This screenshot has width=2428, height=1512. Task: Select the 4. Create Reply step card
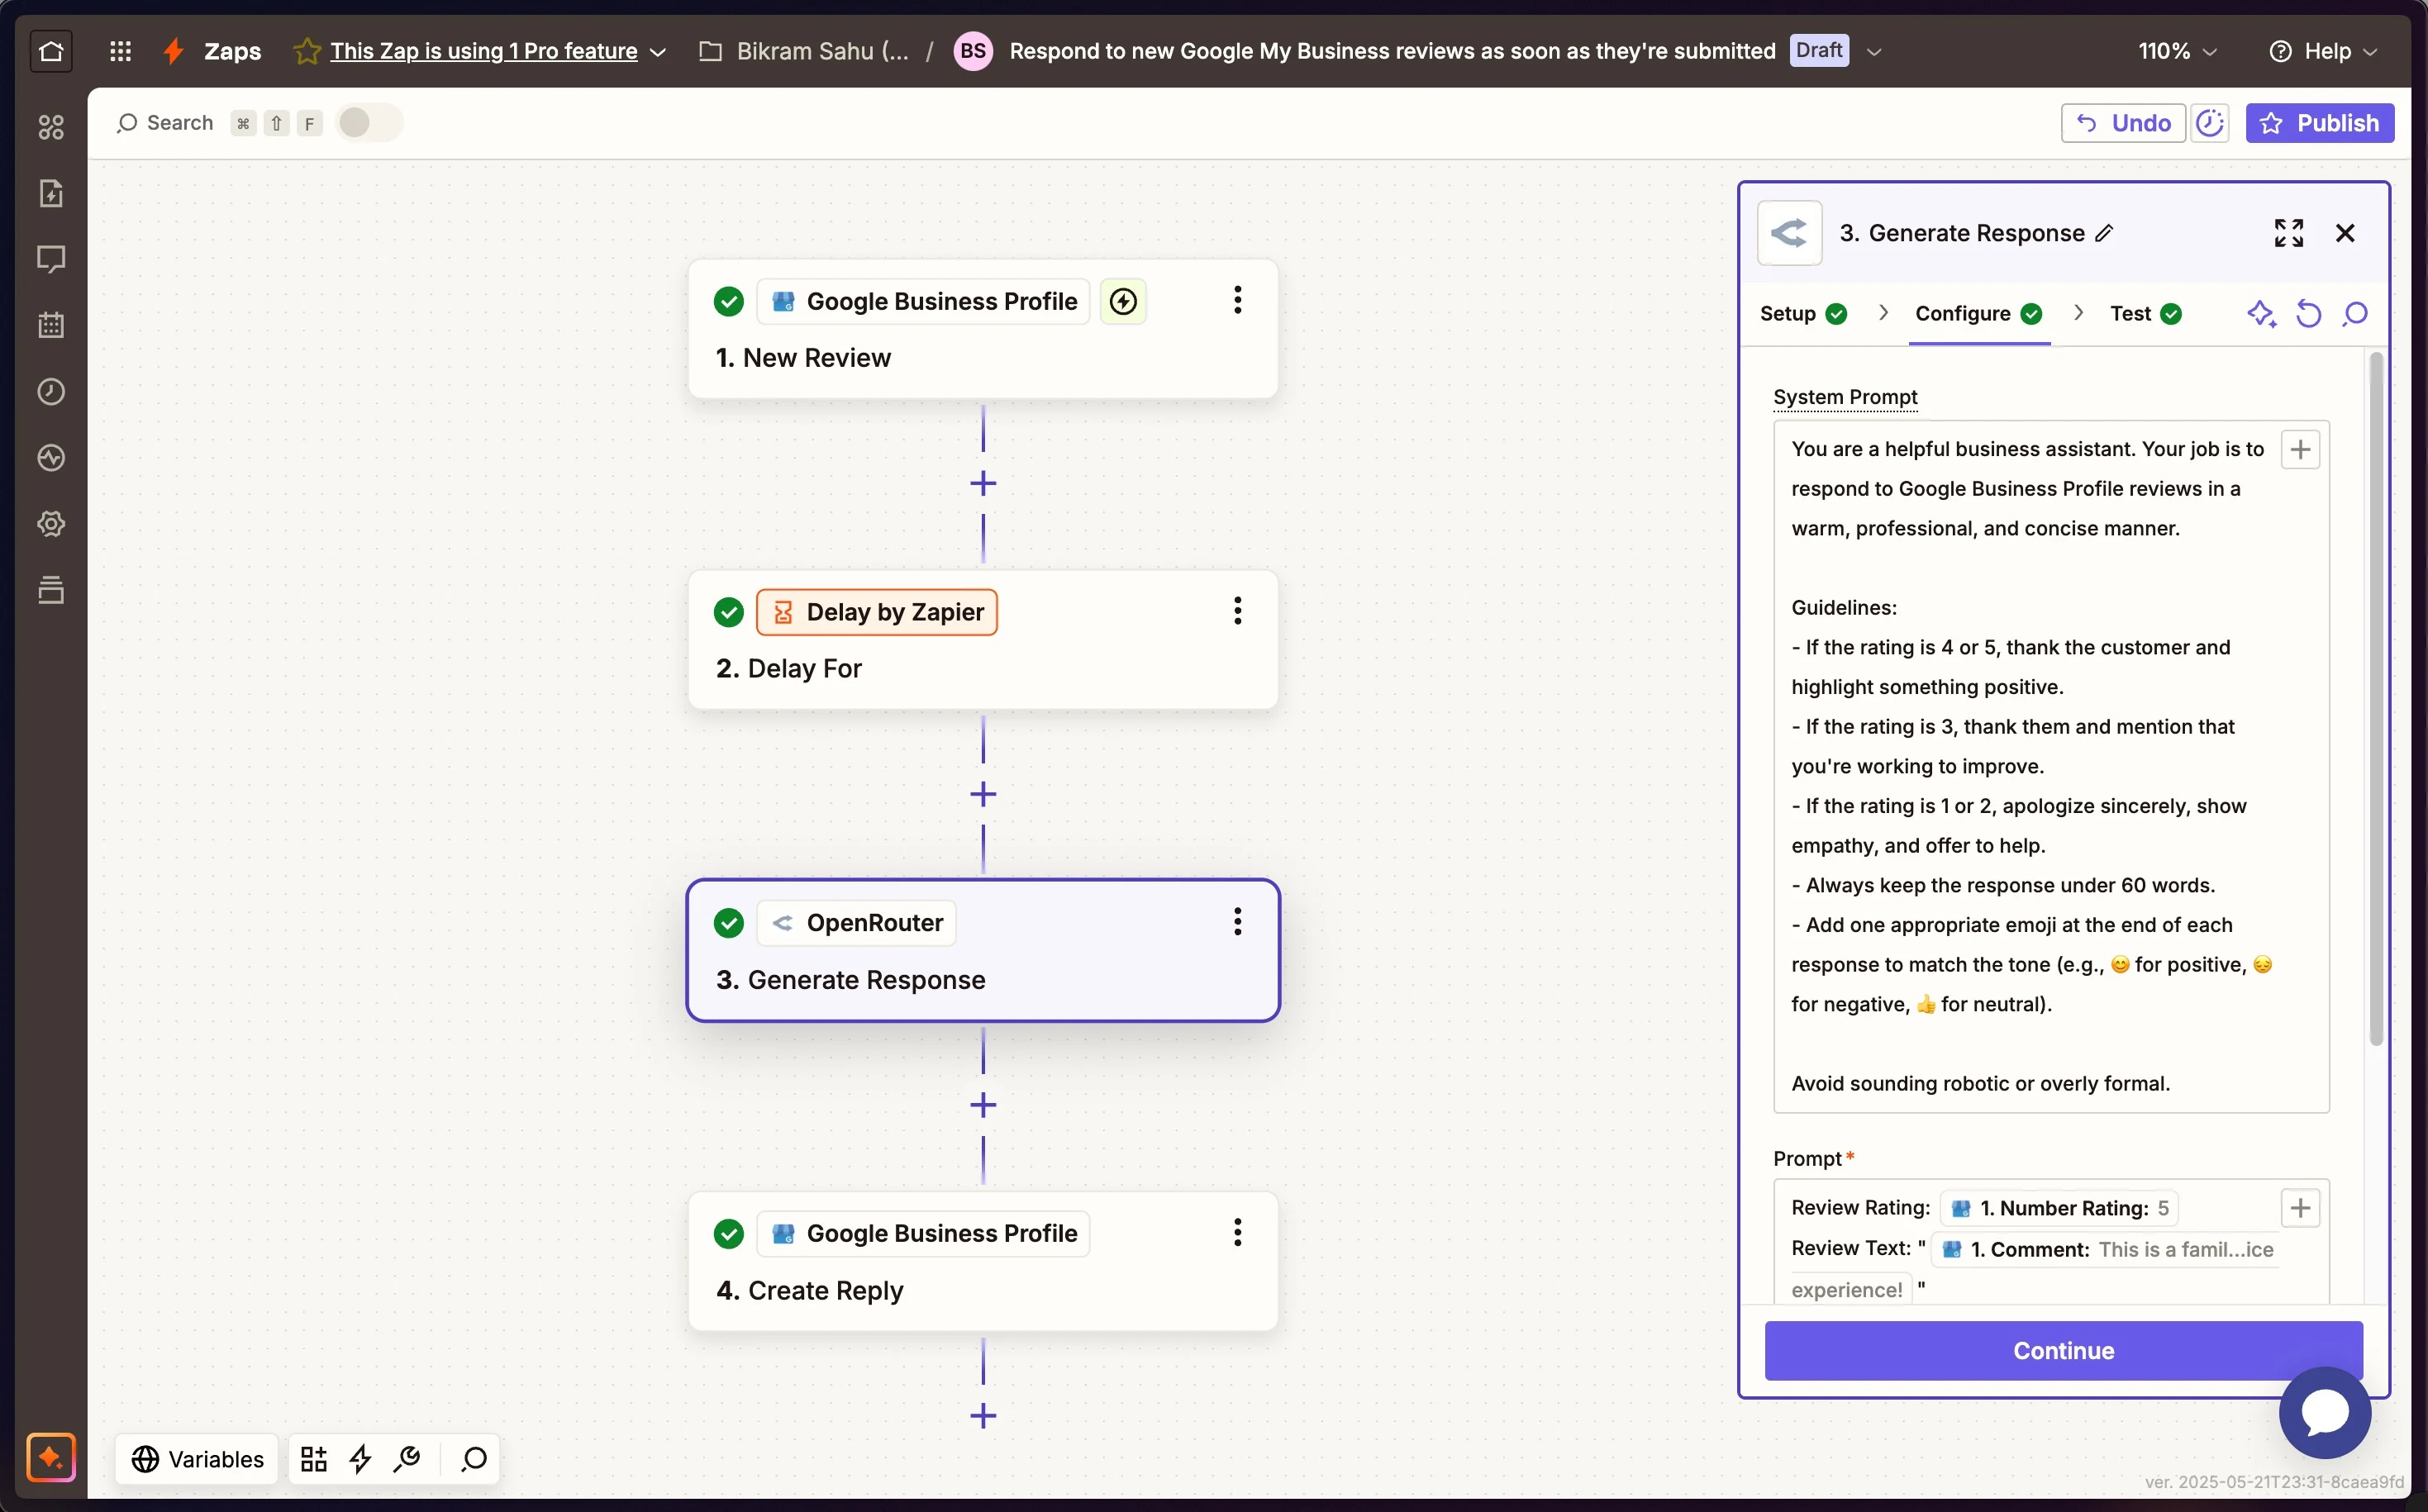983,1261
